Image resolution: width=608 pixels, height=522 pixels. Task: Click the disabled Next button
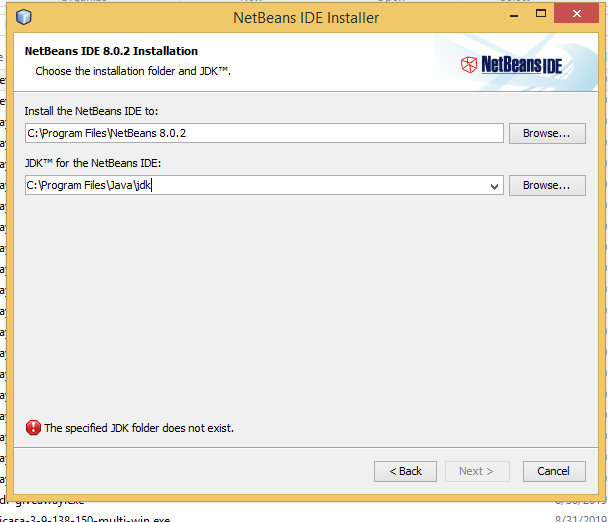477,471
